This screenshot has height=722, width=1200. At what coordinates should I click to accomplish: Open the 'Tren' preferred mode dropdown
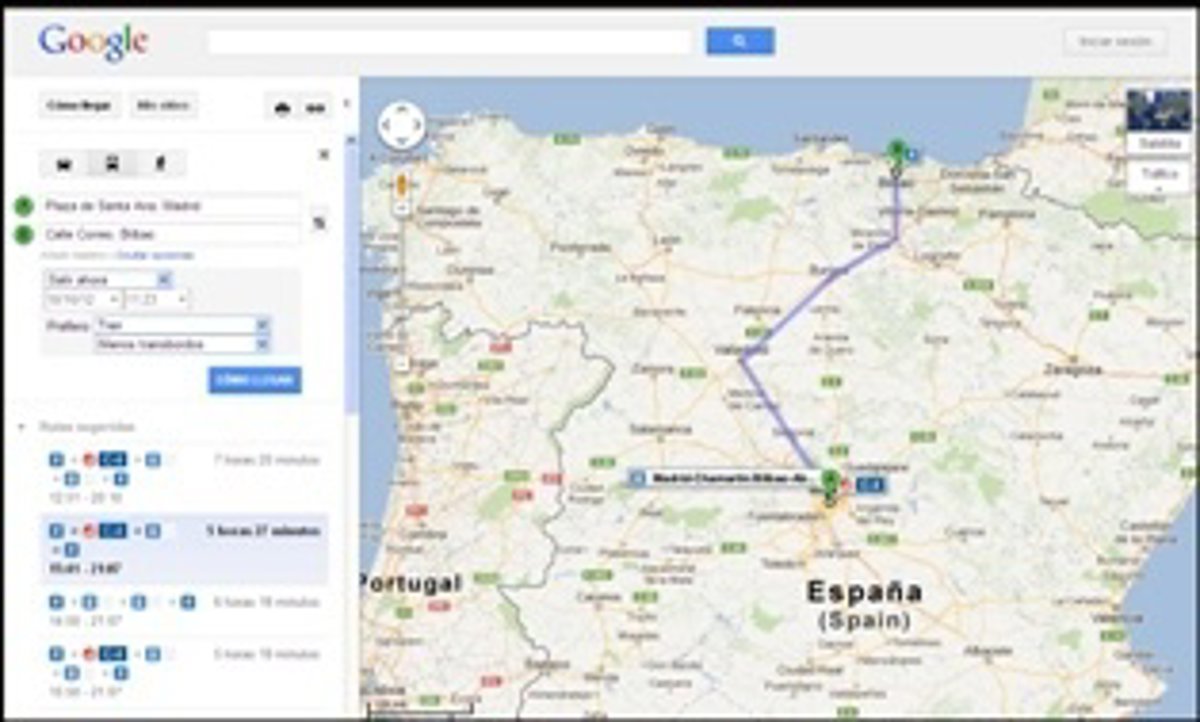(x=182, y=326)
